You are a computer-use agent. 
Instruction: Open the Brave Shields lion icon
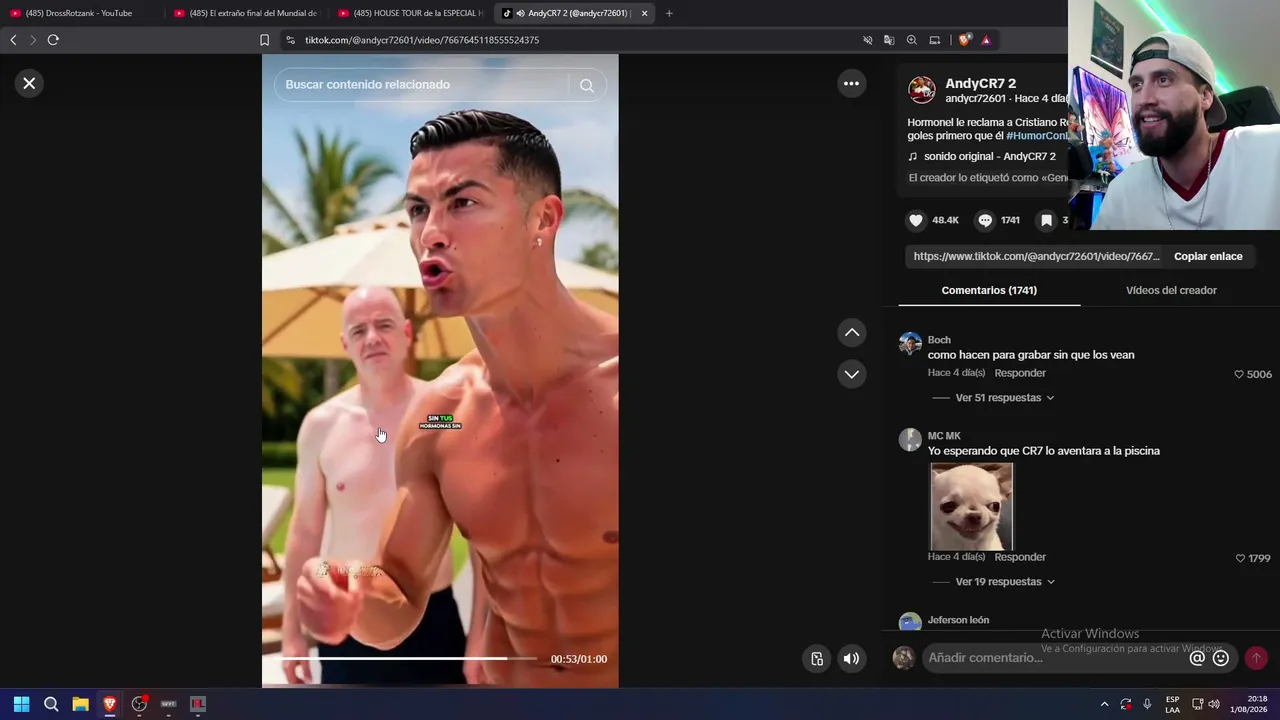pos(964,40)
